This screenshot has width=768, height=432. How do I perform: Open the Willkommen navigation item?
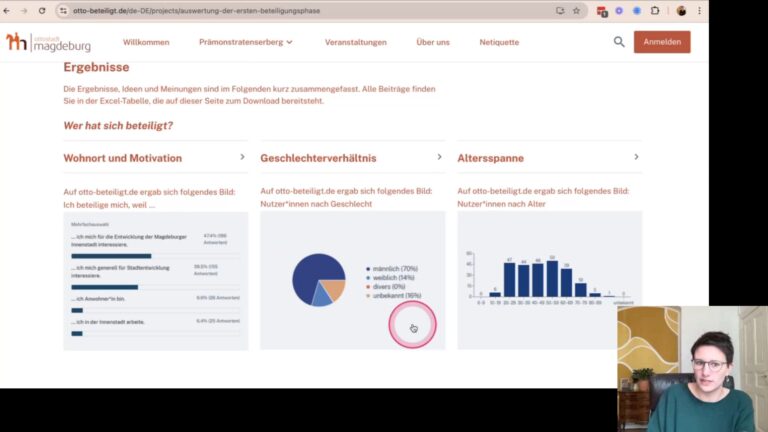[146, 42]
